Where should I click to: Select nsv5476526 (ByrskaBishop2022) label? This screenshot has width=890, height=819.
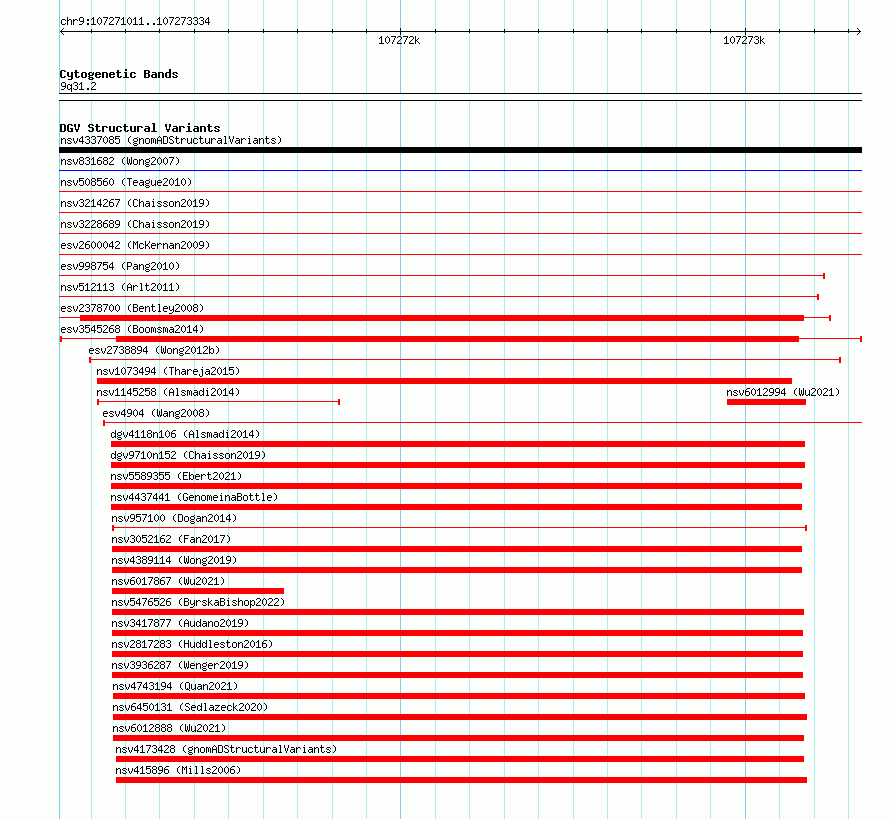198,602
